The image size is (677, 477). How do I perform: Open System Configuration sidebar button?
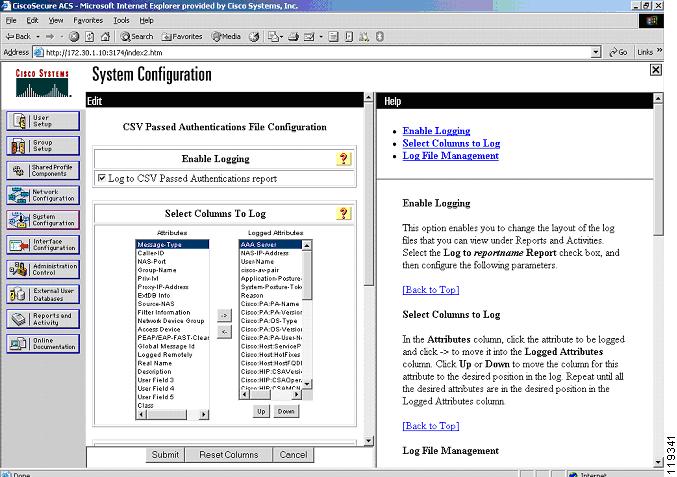43,220
